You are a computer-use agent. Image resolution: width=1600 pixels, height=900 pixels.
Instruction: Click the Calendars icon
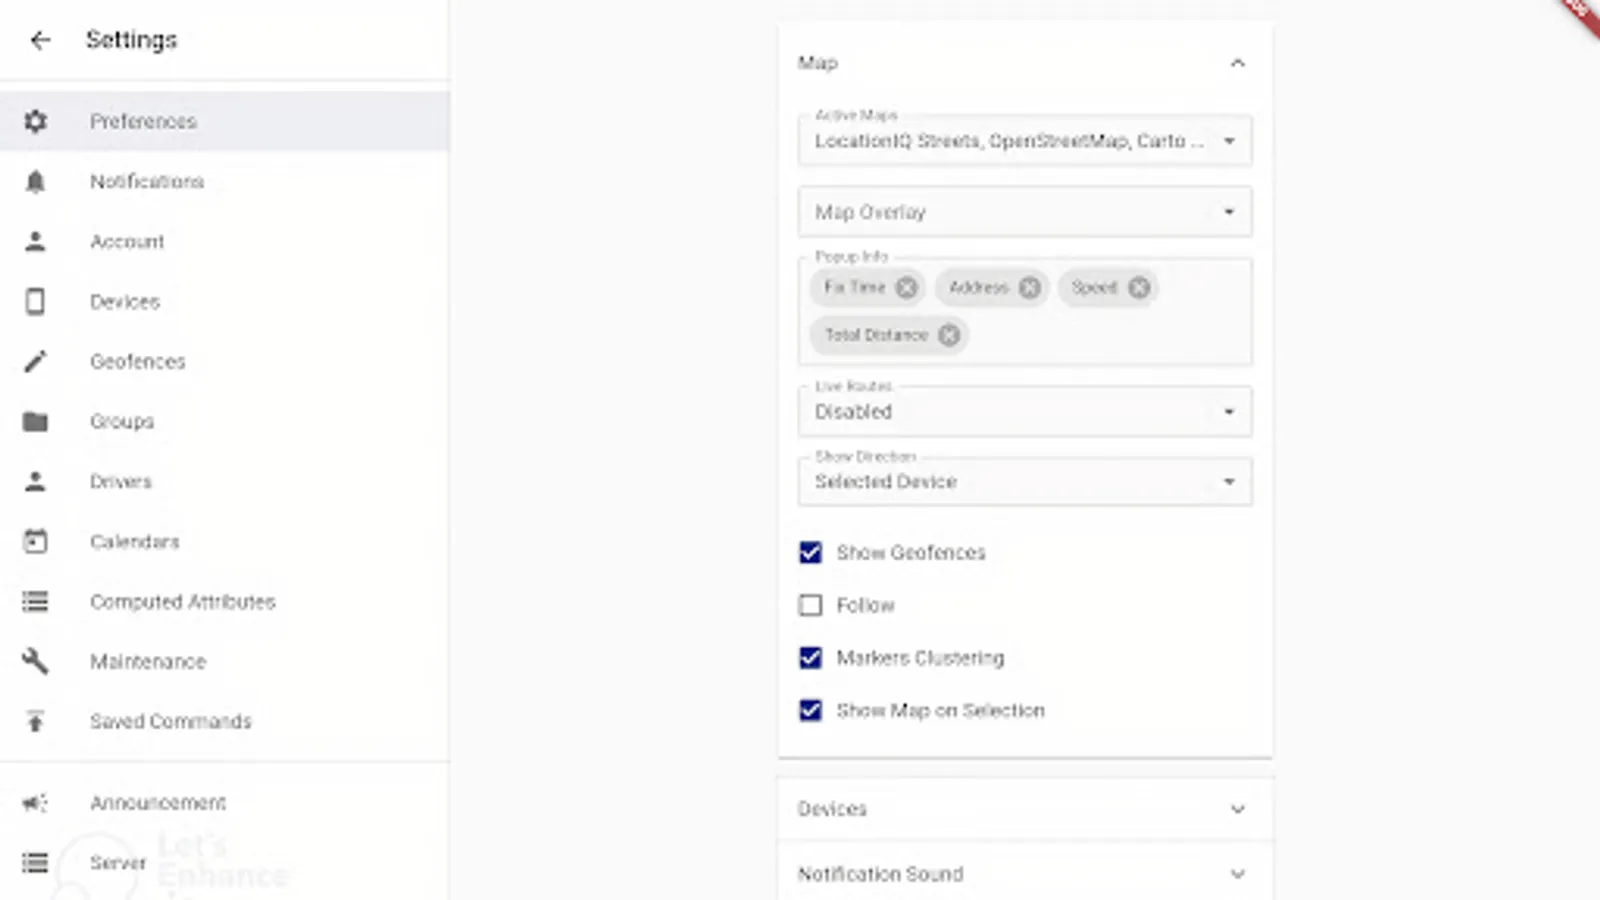coord(36,541)
